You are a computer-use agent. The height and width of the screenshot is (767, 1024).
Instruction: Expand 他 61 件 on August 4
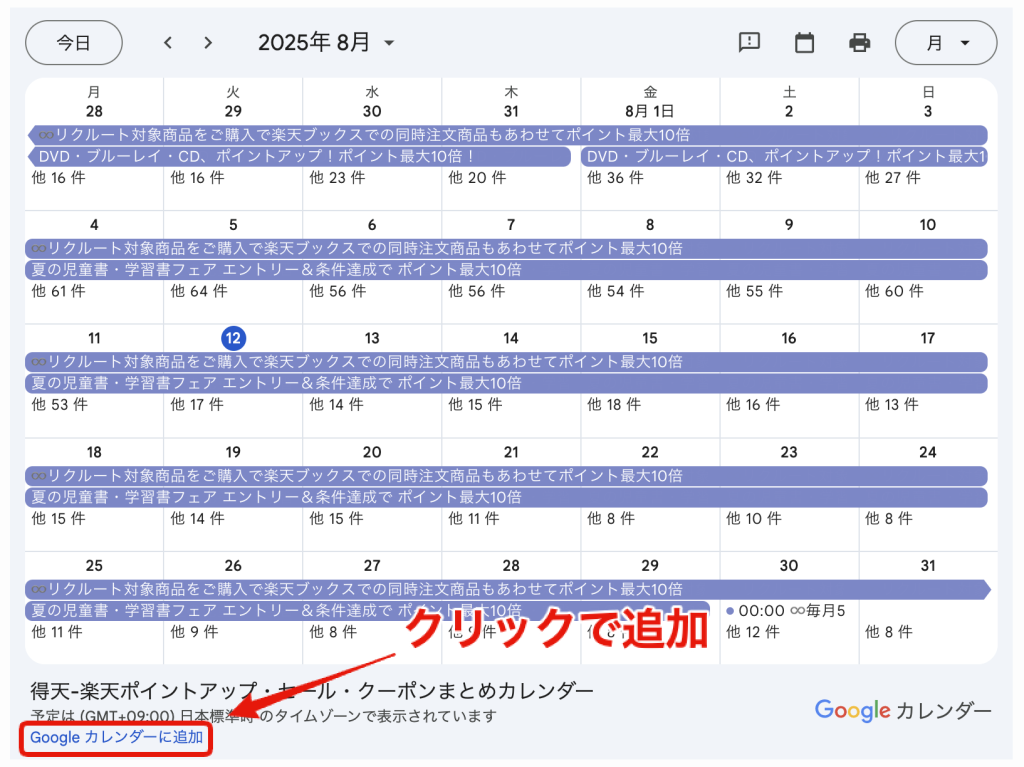(x=58, y=291)
